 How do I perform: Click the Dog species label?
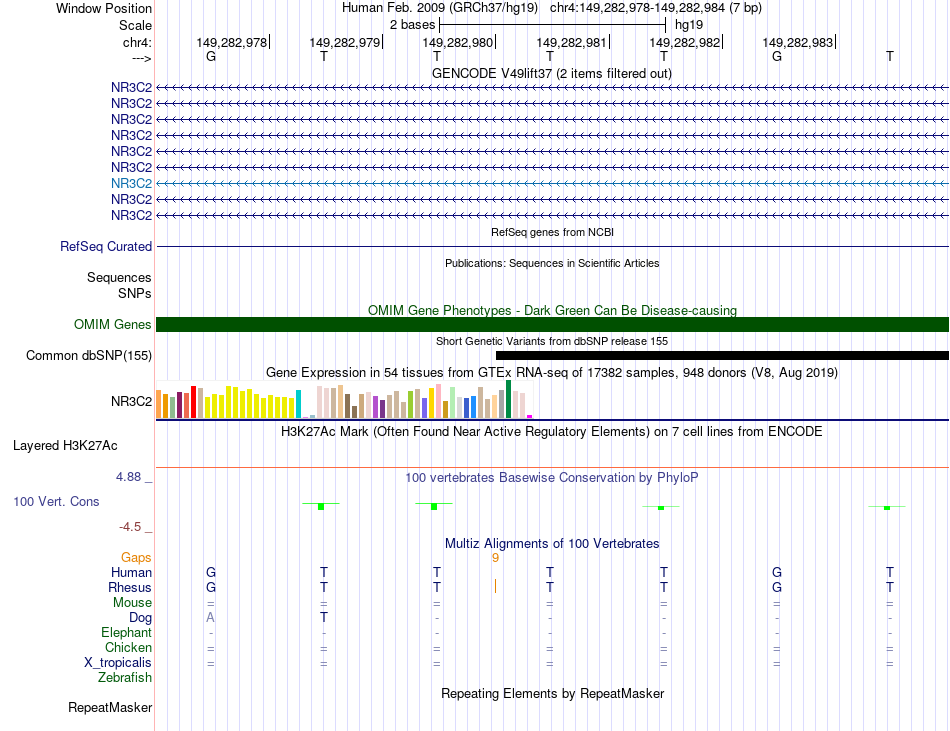[x=141, y=618]
